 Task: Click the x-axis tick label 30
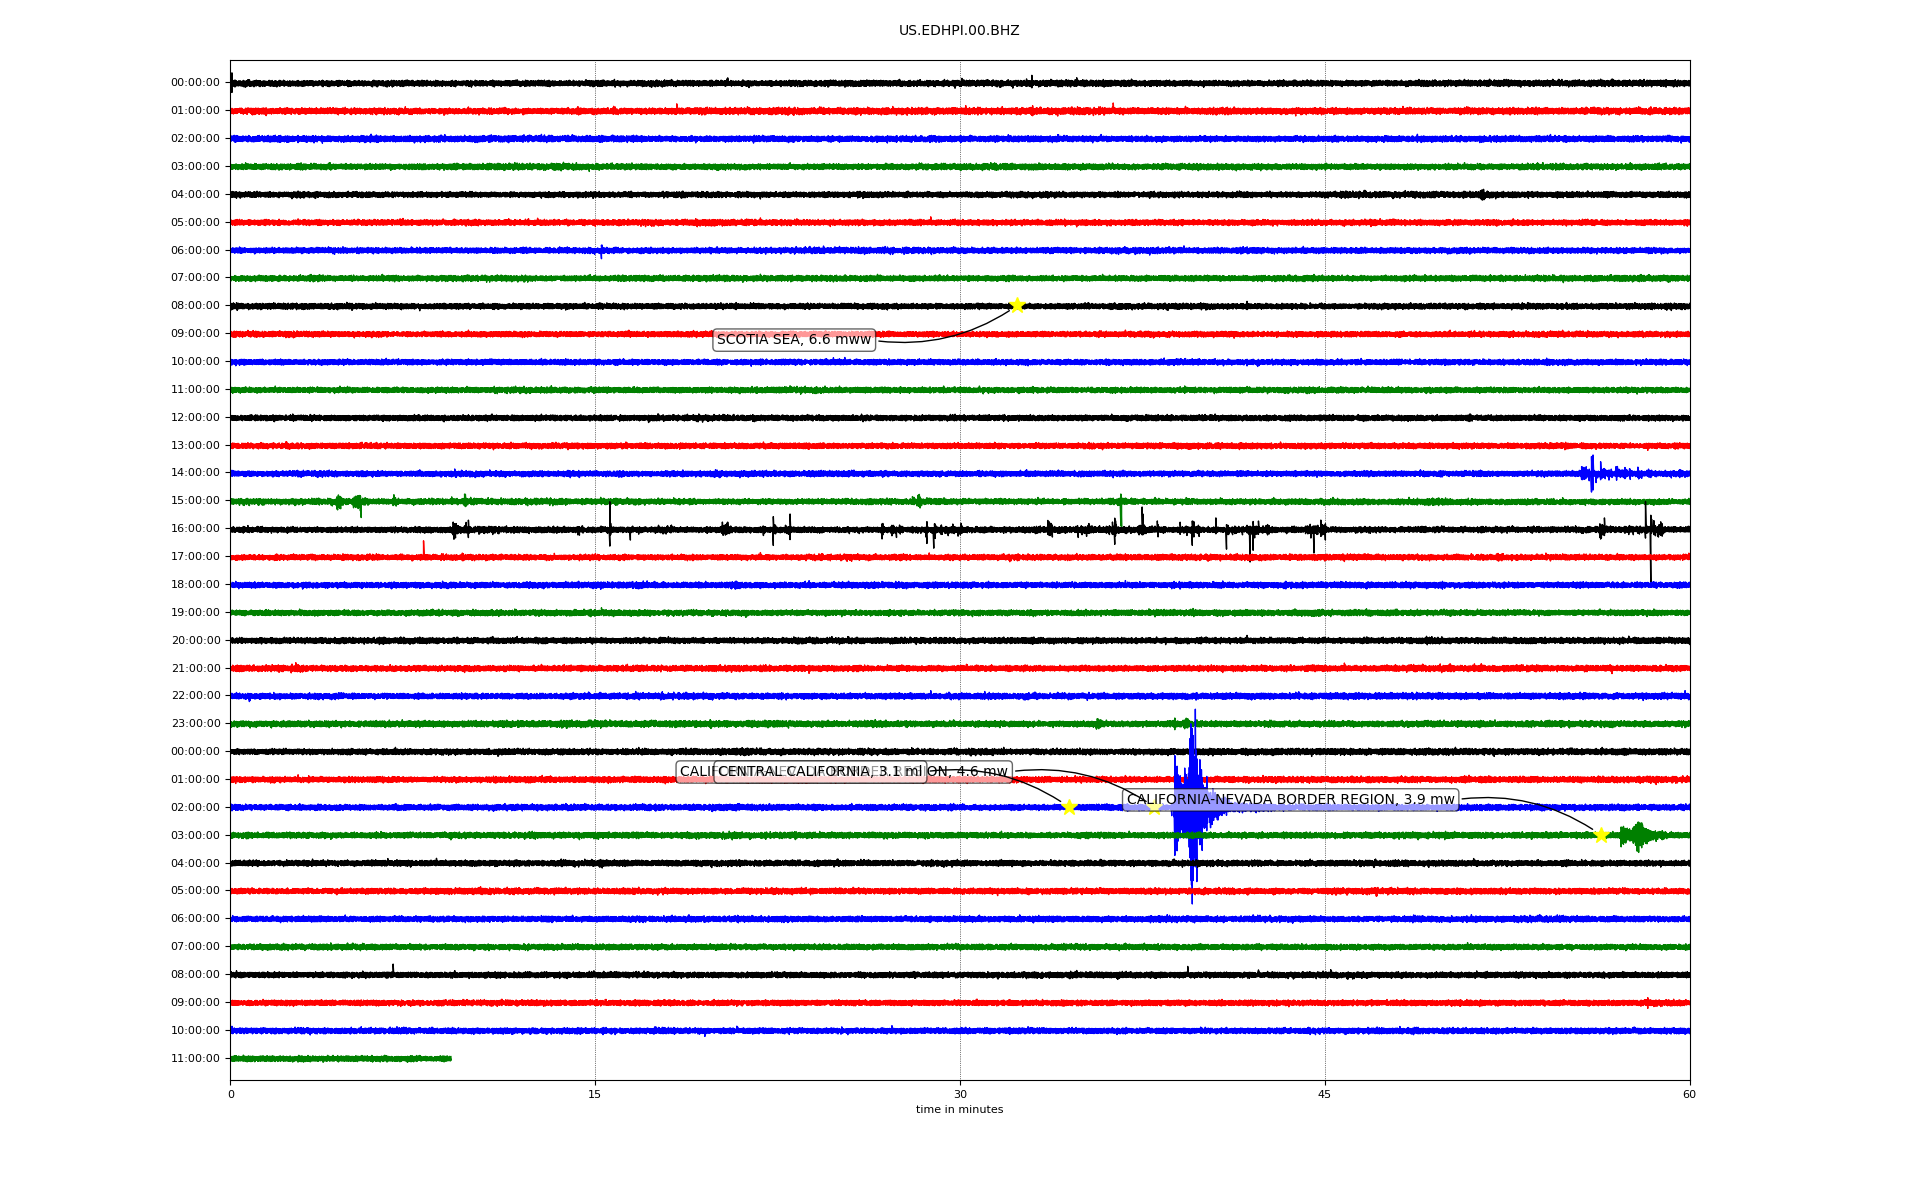(960, 1094)
